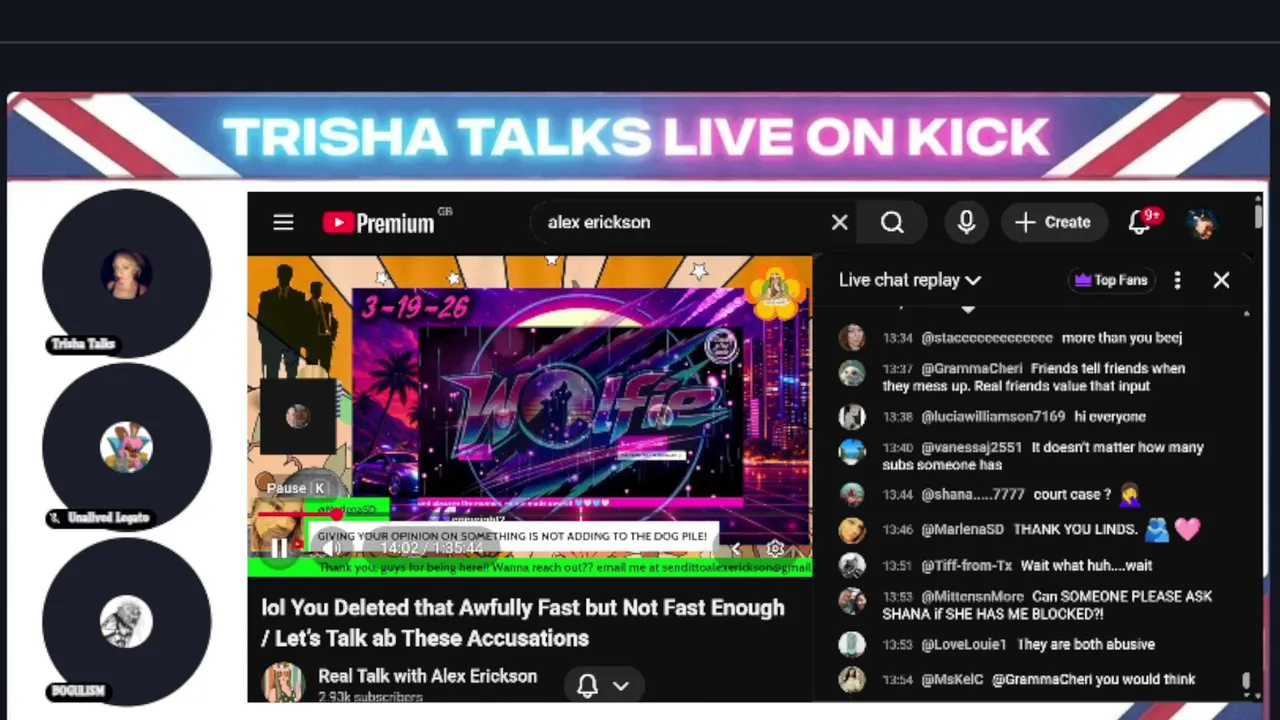Image resolution: width=1280 pixels, height=720 pixels.
Task: Toggle the channel notification bell
Action: 587,685
